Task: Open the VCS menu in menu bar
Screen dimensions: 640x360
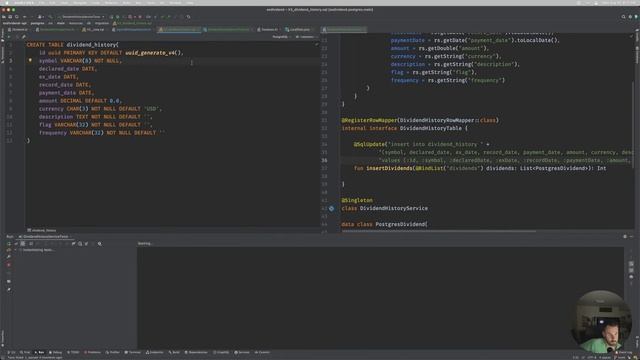Action: click(x=162, y=3)
